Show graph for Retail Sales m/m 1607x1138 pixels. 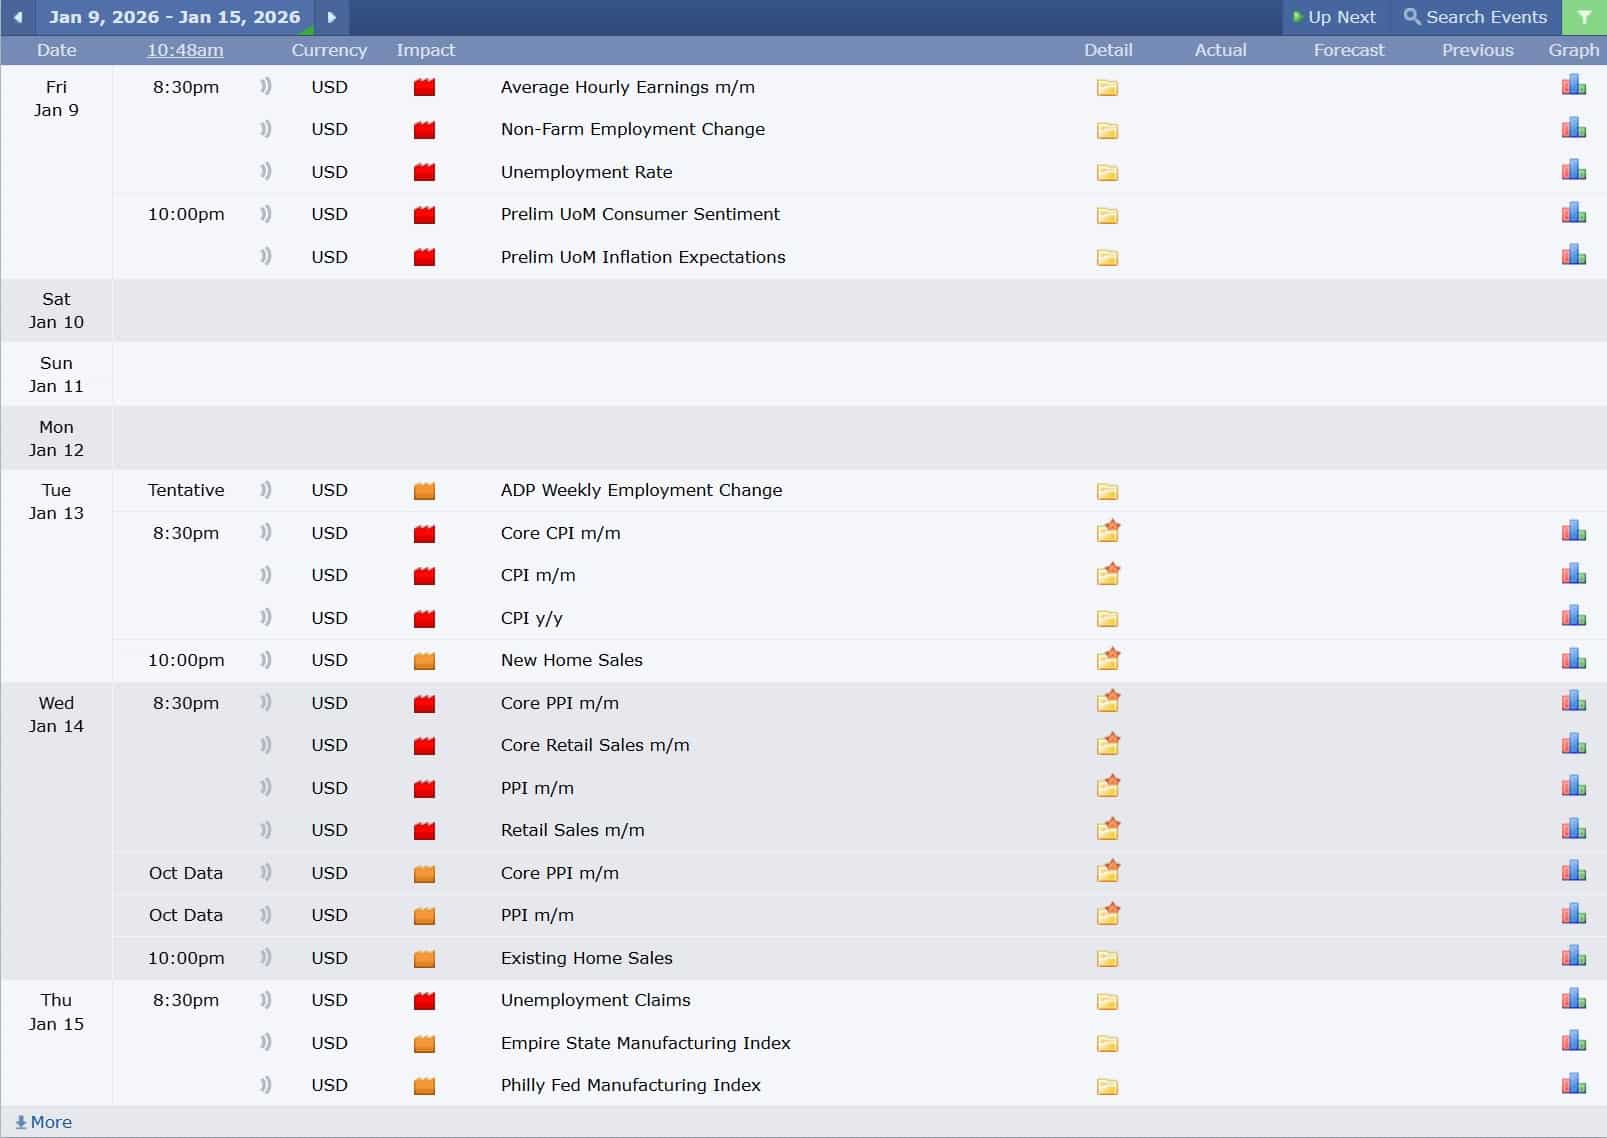(x=1573, y=829)
